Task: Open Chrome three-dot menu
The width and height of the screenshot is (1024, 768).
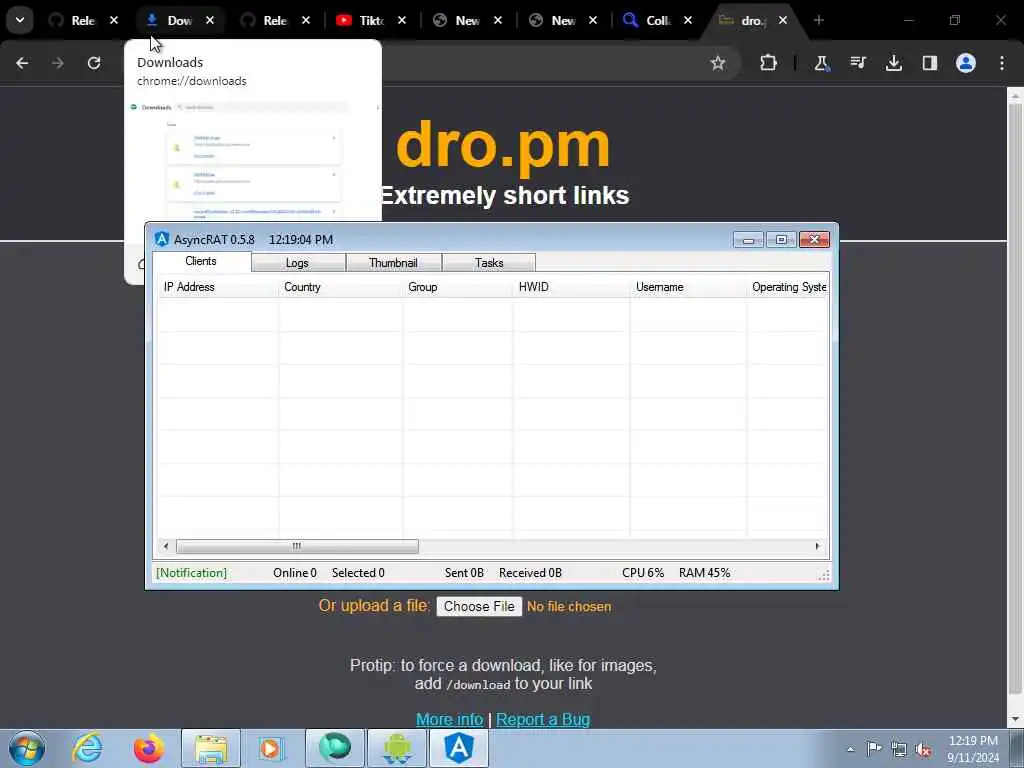Action: (x=1002, y=63)
